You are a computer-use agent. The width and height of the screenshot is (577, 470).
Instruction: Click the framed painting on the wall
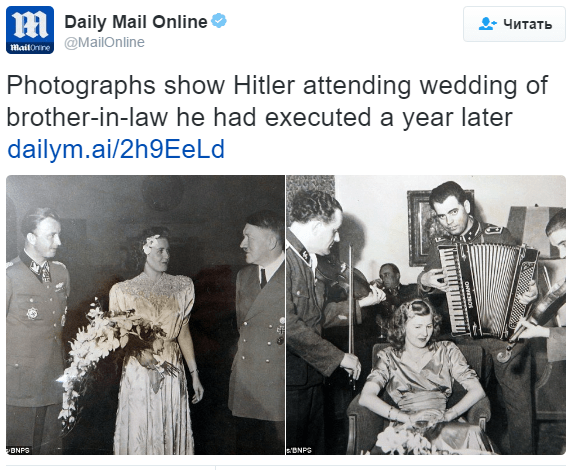(x=421, y=227)
